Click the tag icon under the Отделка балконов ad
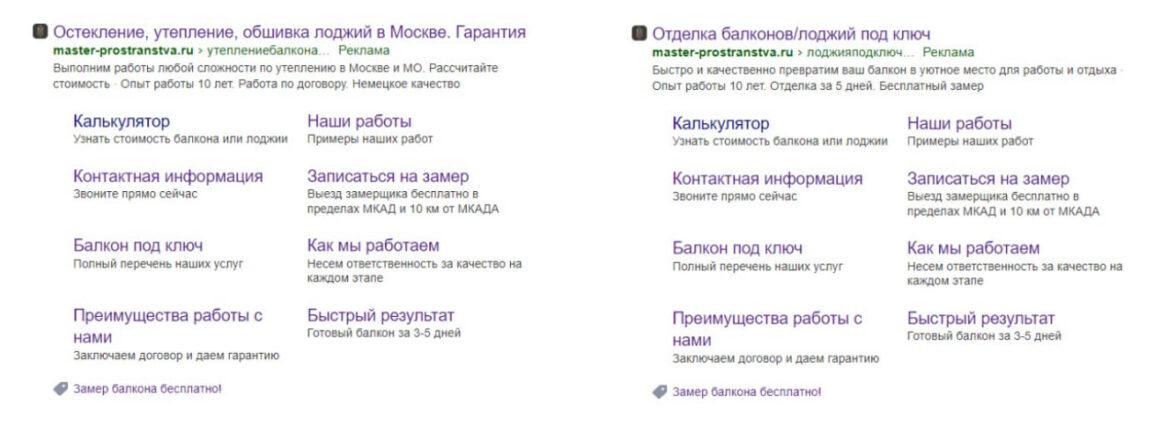 click(x=659, y=392)
